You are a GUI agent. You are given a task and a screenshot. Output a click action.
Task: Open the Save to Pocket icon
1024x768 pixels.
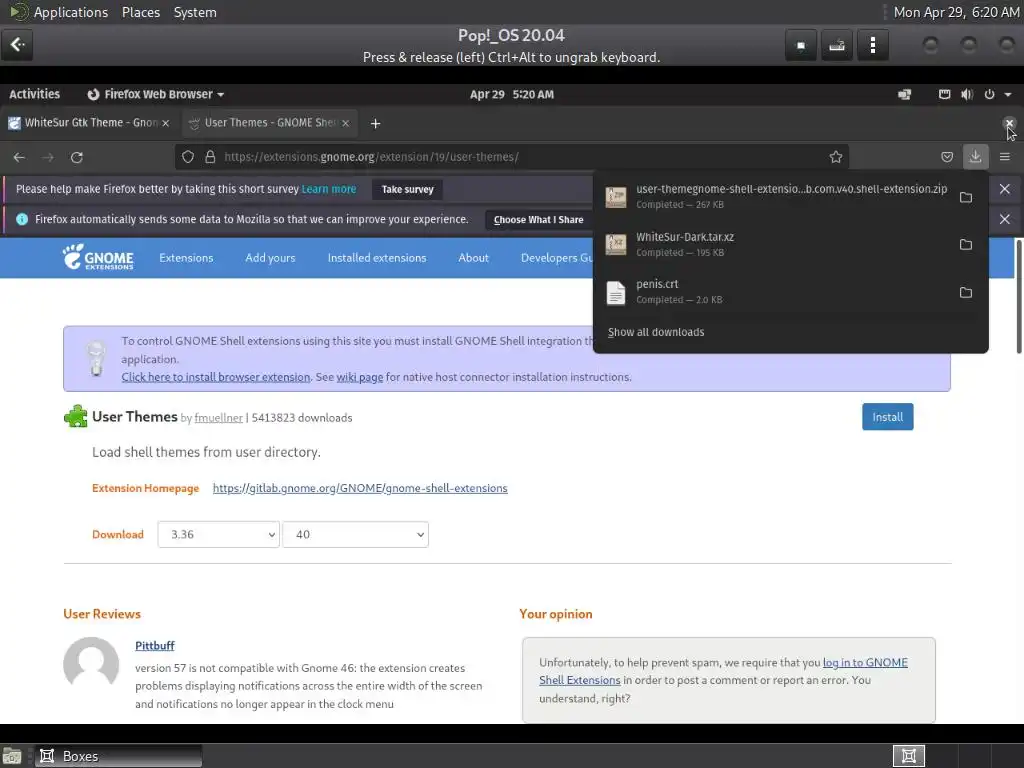click(946, 157)
